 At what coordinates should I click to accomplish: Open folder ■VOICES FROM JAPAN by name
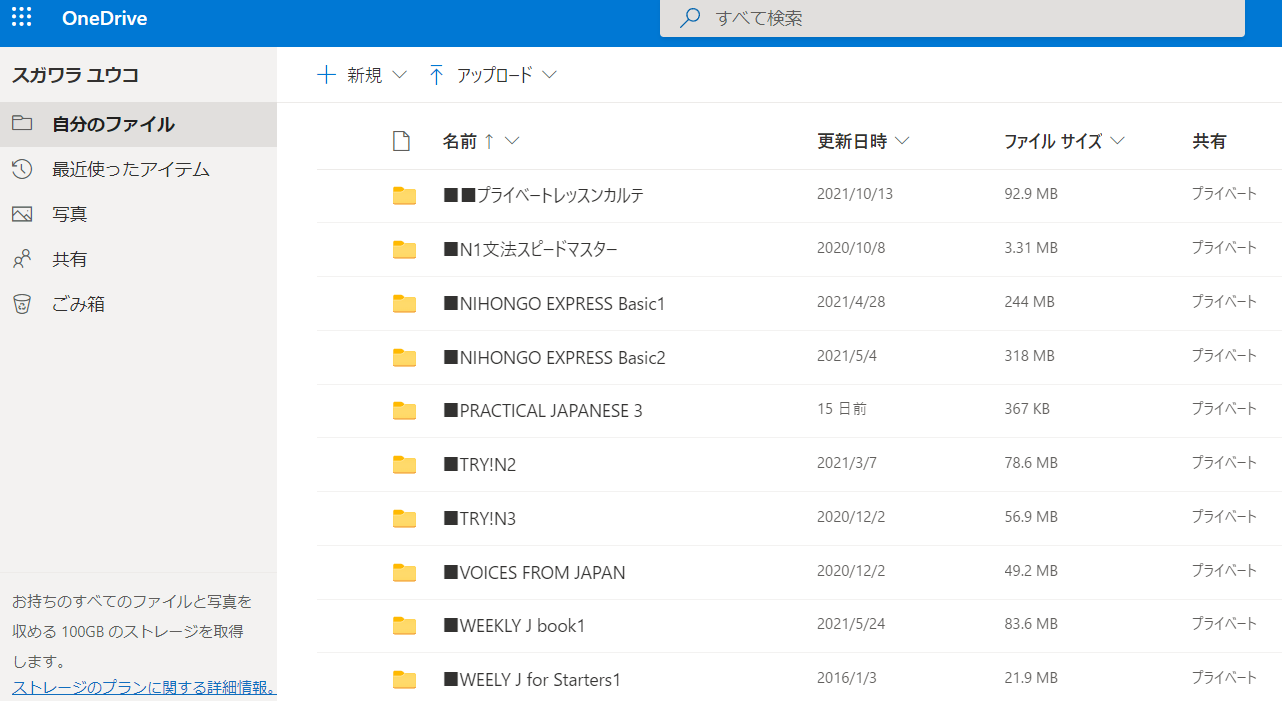[534, 572]
